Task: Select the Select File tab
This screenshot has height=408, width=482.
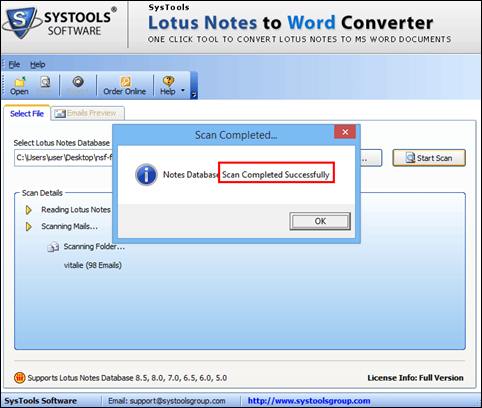Action: pyautogui.click(x=27, y=113)
